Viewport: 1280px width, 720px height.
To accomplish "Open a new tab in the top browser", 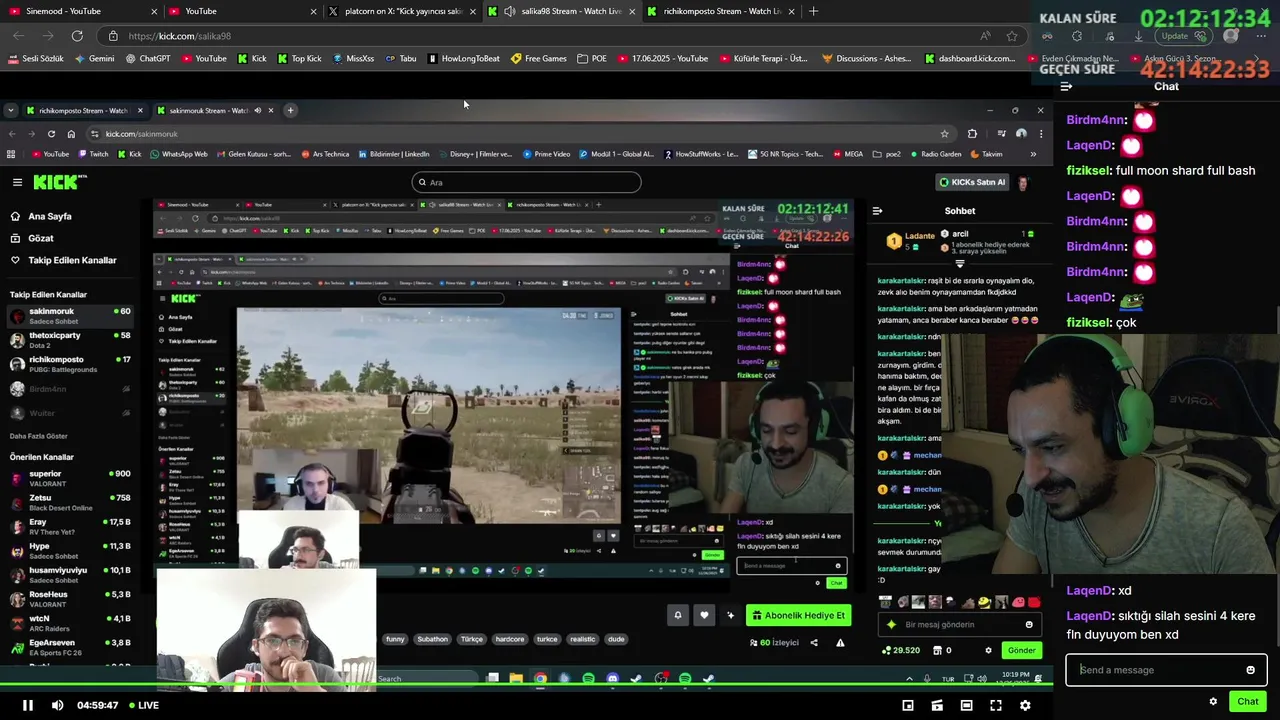I will [x=813, y=11].
